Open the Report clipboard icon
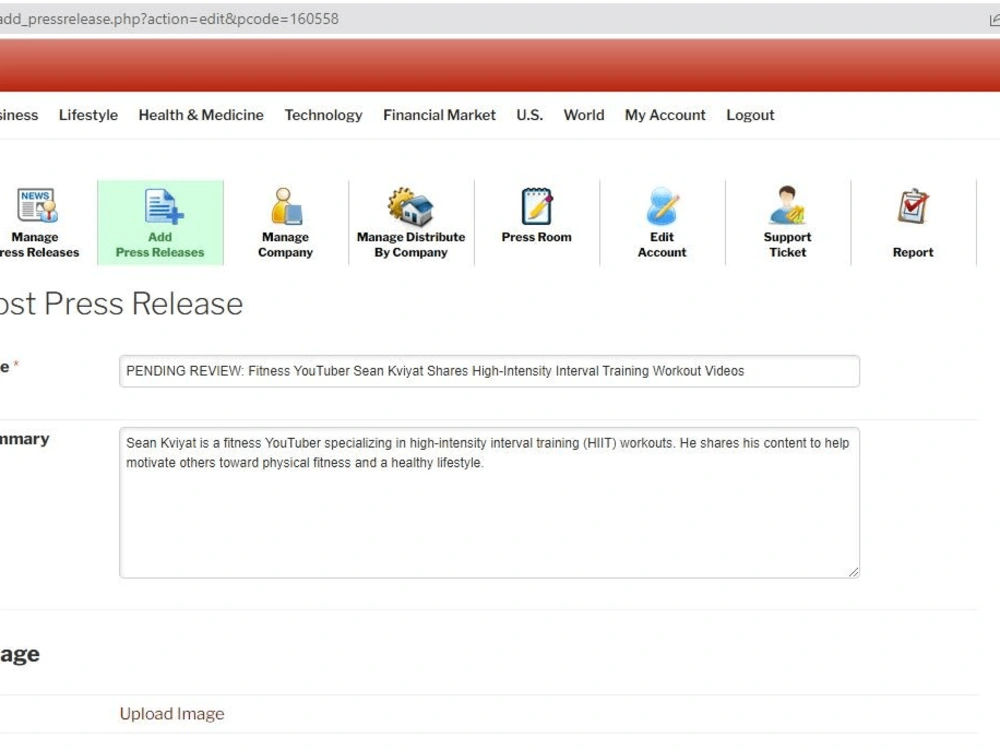 pos(913,206)
